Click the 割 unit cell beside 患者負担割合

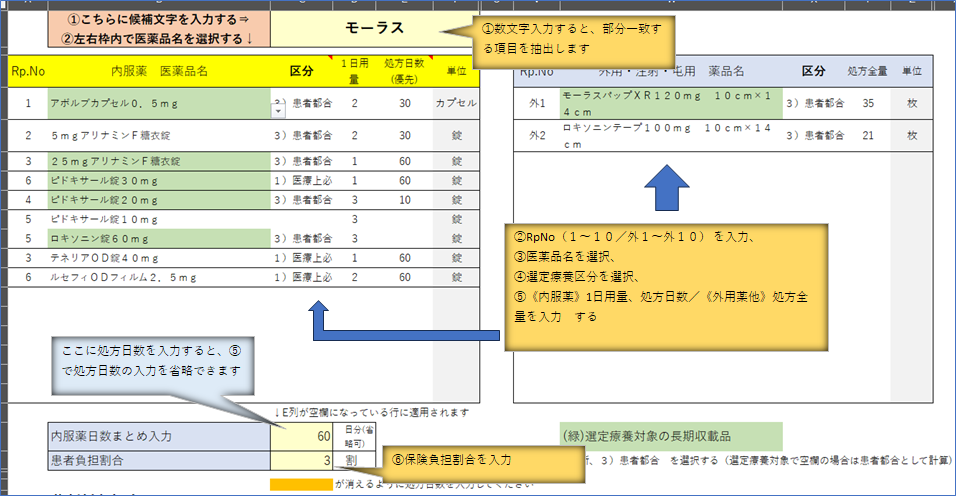click(x=354, y=461)
